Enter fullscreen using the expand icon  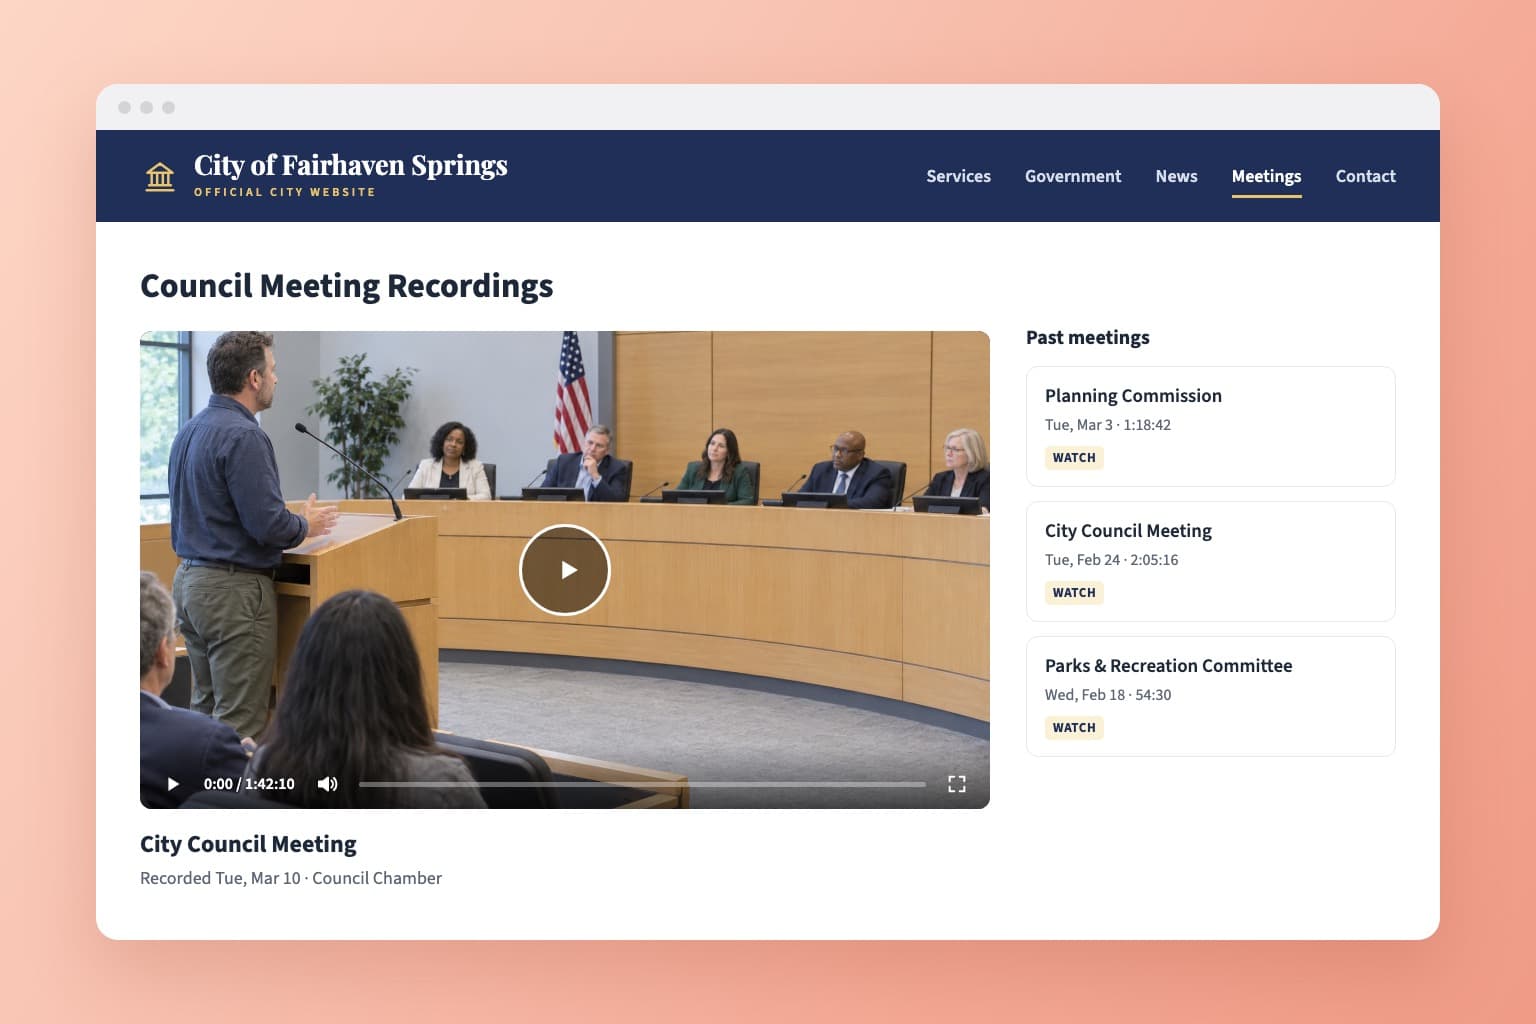957,784
